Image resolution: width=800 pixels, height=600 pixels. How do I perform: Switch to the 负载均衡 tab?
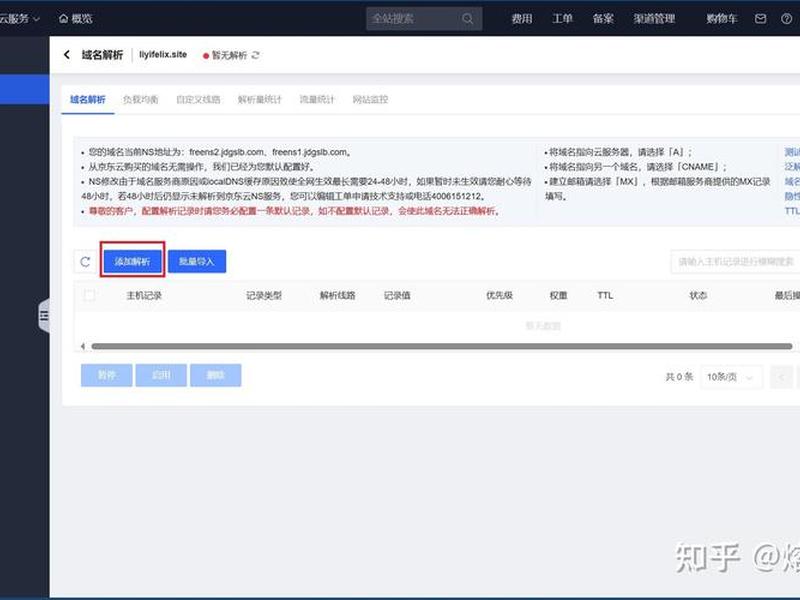coord(141,99)
